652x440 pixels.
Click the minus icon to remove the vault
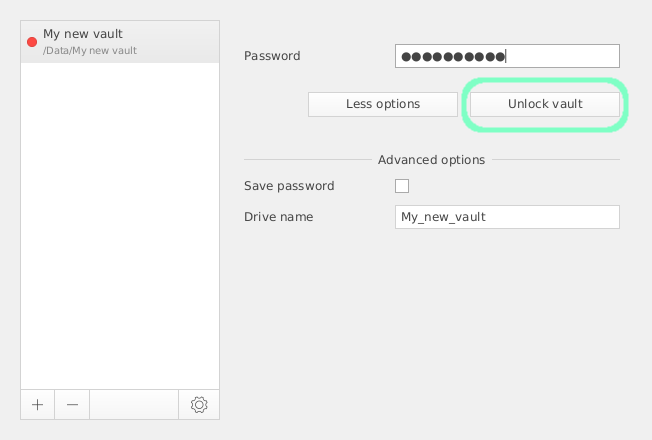tap(72, 405)
